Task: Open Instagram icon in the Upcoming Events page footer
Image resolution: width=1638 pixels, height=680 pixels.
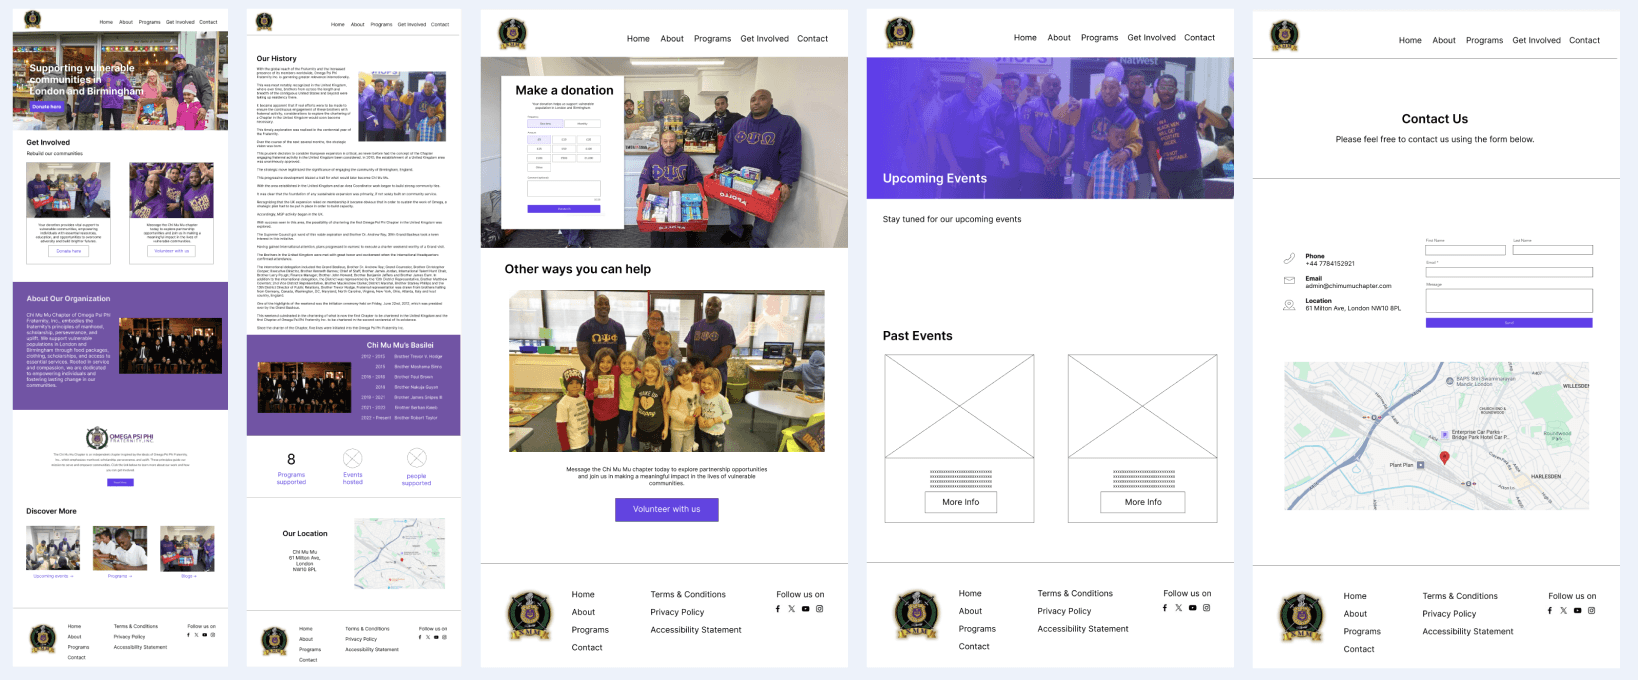Action: click(x=1206, y=608)
